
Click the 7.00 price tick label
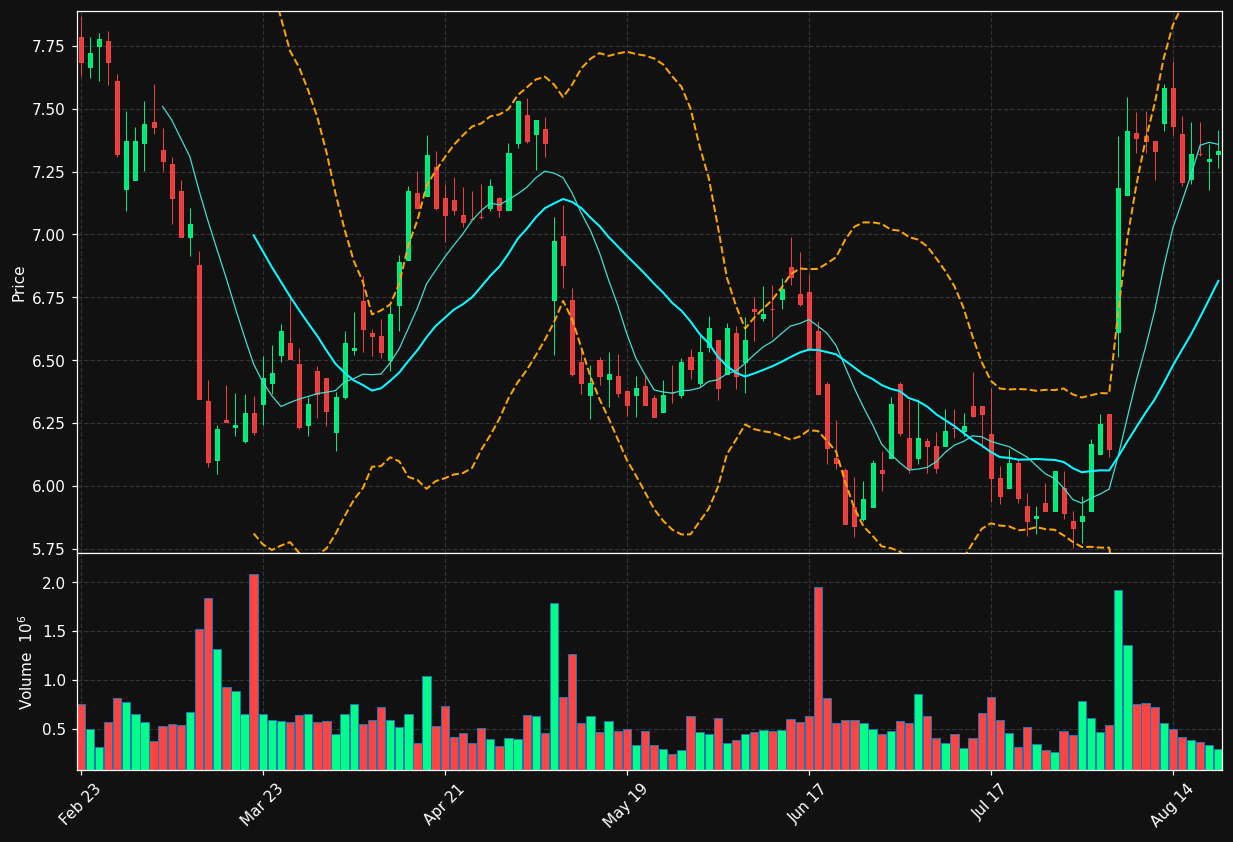click(x=51, y=235)
